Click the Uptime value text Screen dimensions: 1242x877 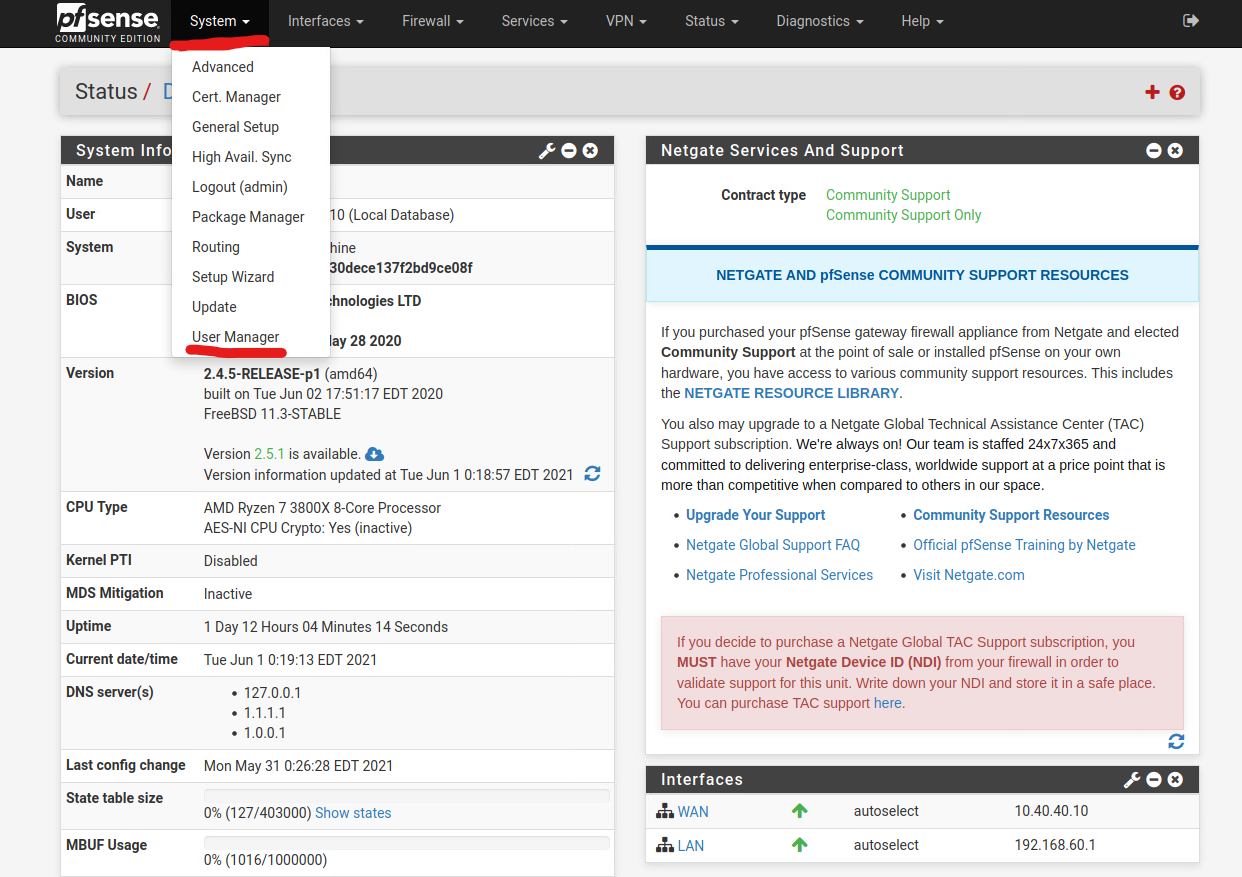click(x=326, y=627)
